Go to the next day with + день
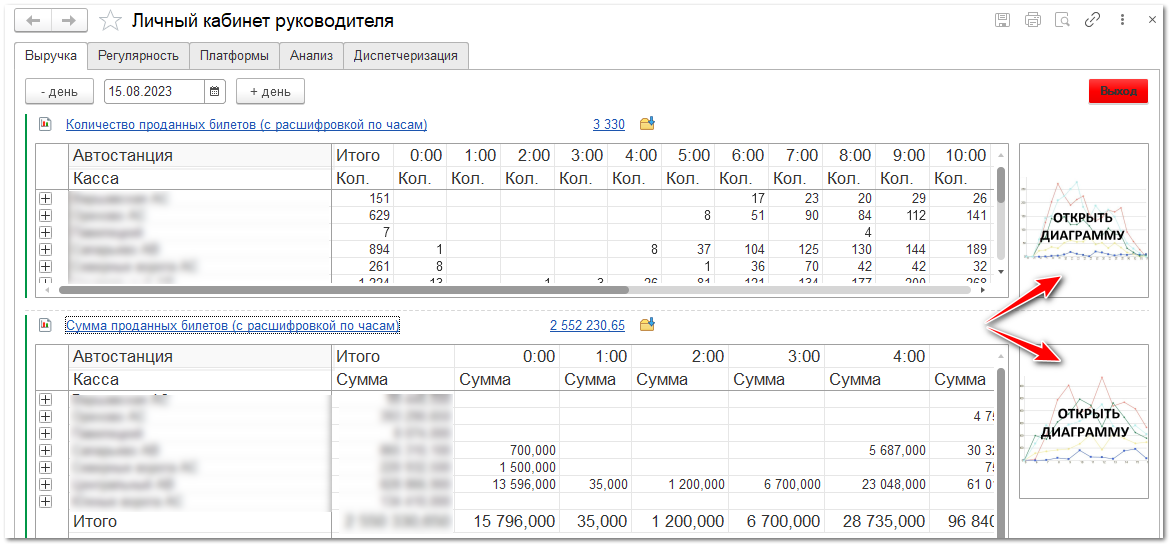 pos(270,92)
